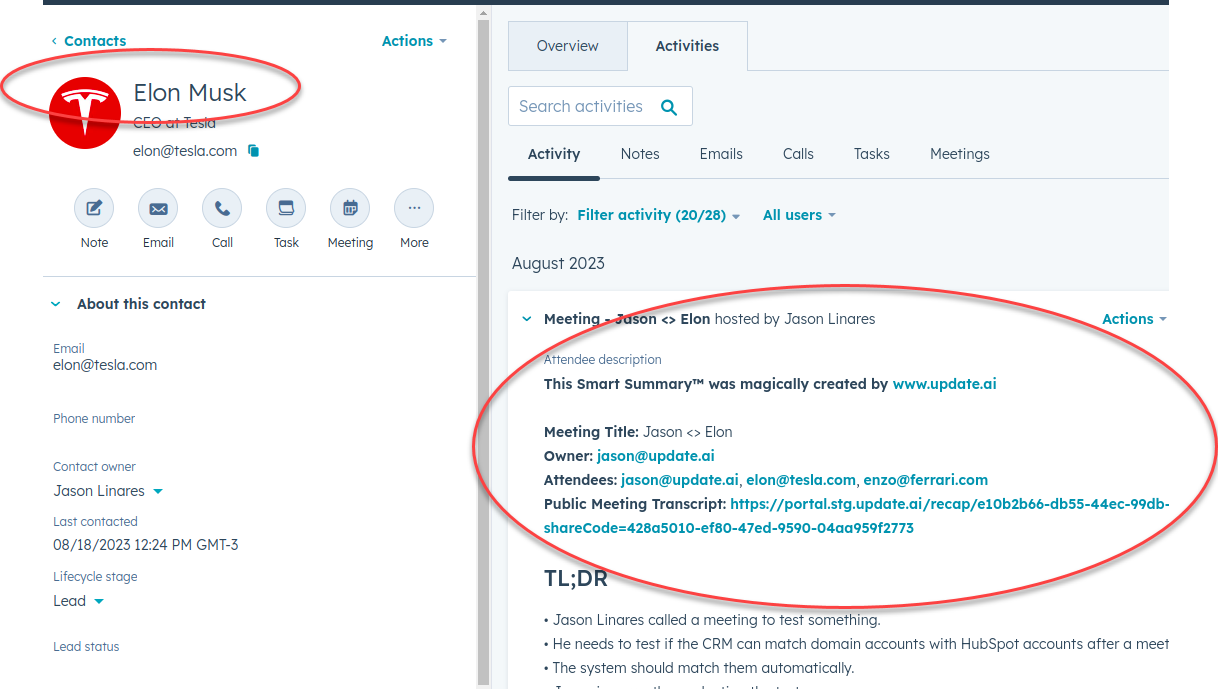Screen dimensions: 1218x689
Task: Open the www.update.ai link
Action: tap(944, 384)
